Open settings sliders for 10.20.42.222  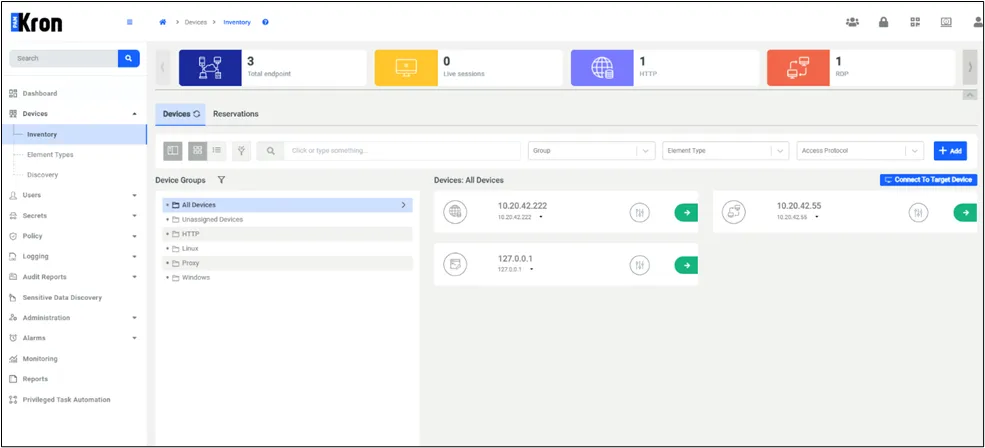(639, 213)
